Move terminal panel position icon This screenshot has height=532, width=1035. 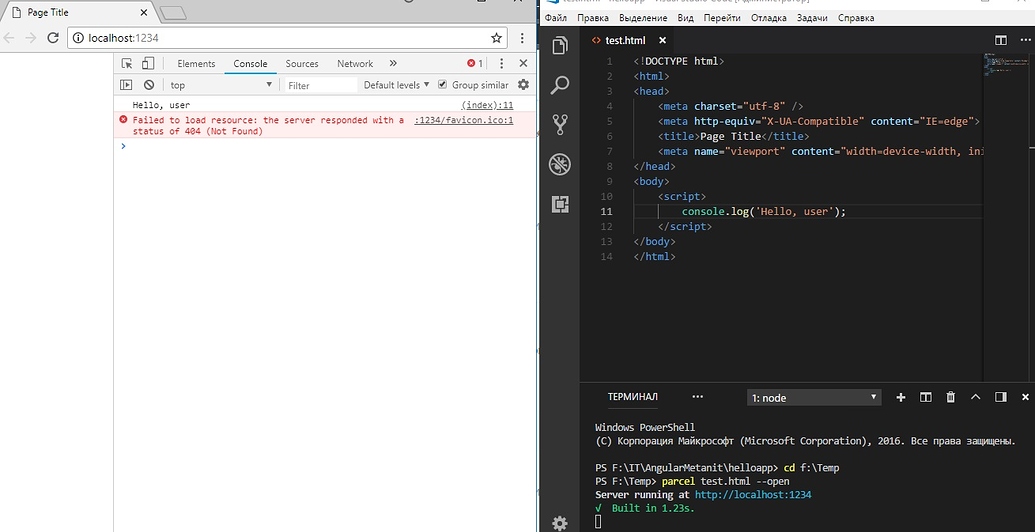pos(1001,397)
